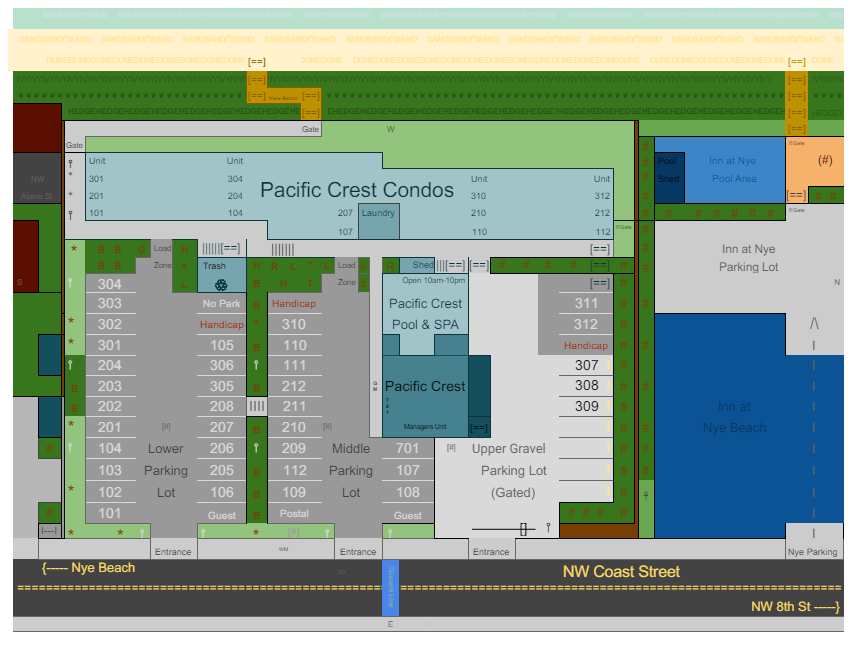This screenshot has width=858, height=645.
Task: Click the Nye Parking label
Action: [813, 552]
